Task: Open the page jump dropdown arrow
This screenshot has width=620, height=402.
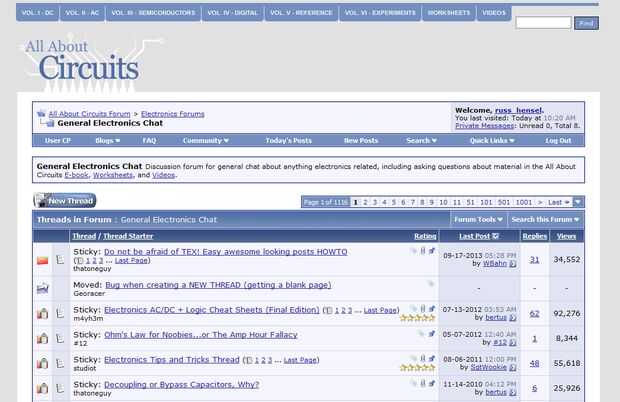Action: pos(578,202)
